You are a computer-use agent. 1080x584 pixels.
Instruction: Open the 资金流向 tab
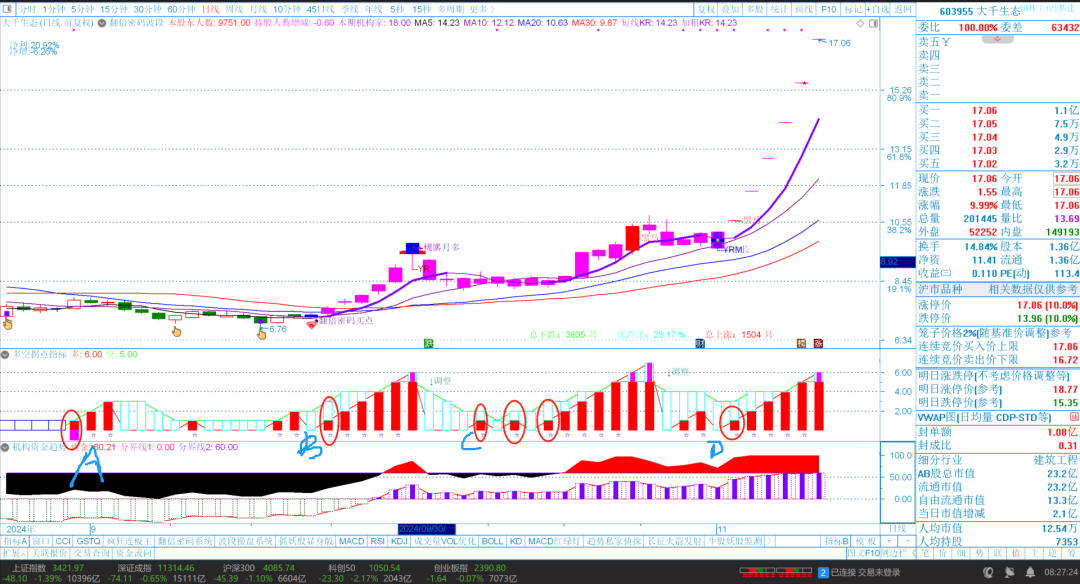134,553
